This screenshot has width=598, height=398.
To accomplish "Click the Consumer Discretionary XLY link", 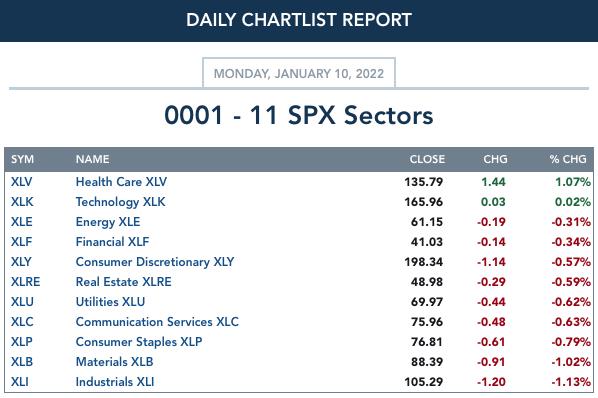I will 155,262.
